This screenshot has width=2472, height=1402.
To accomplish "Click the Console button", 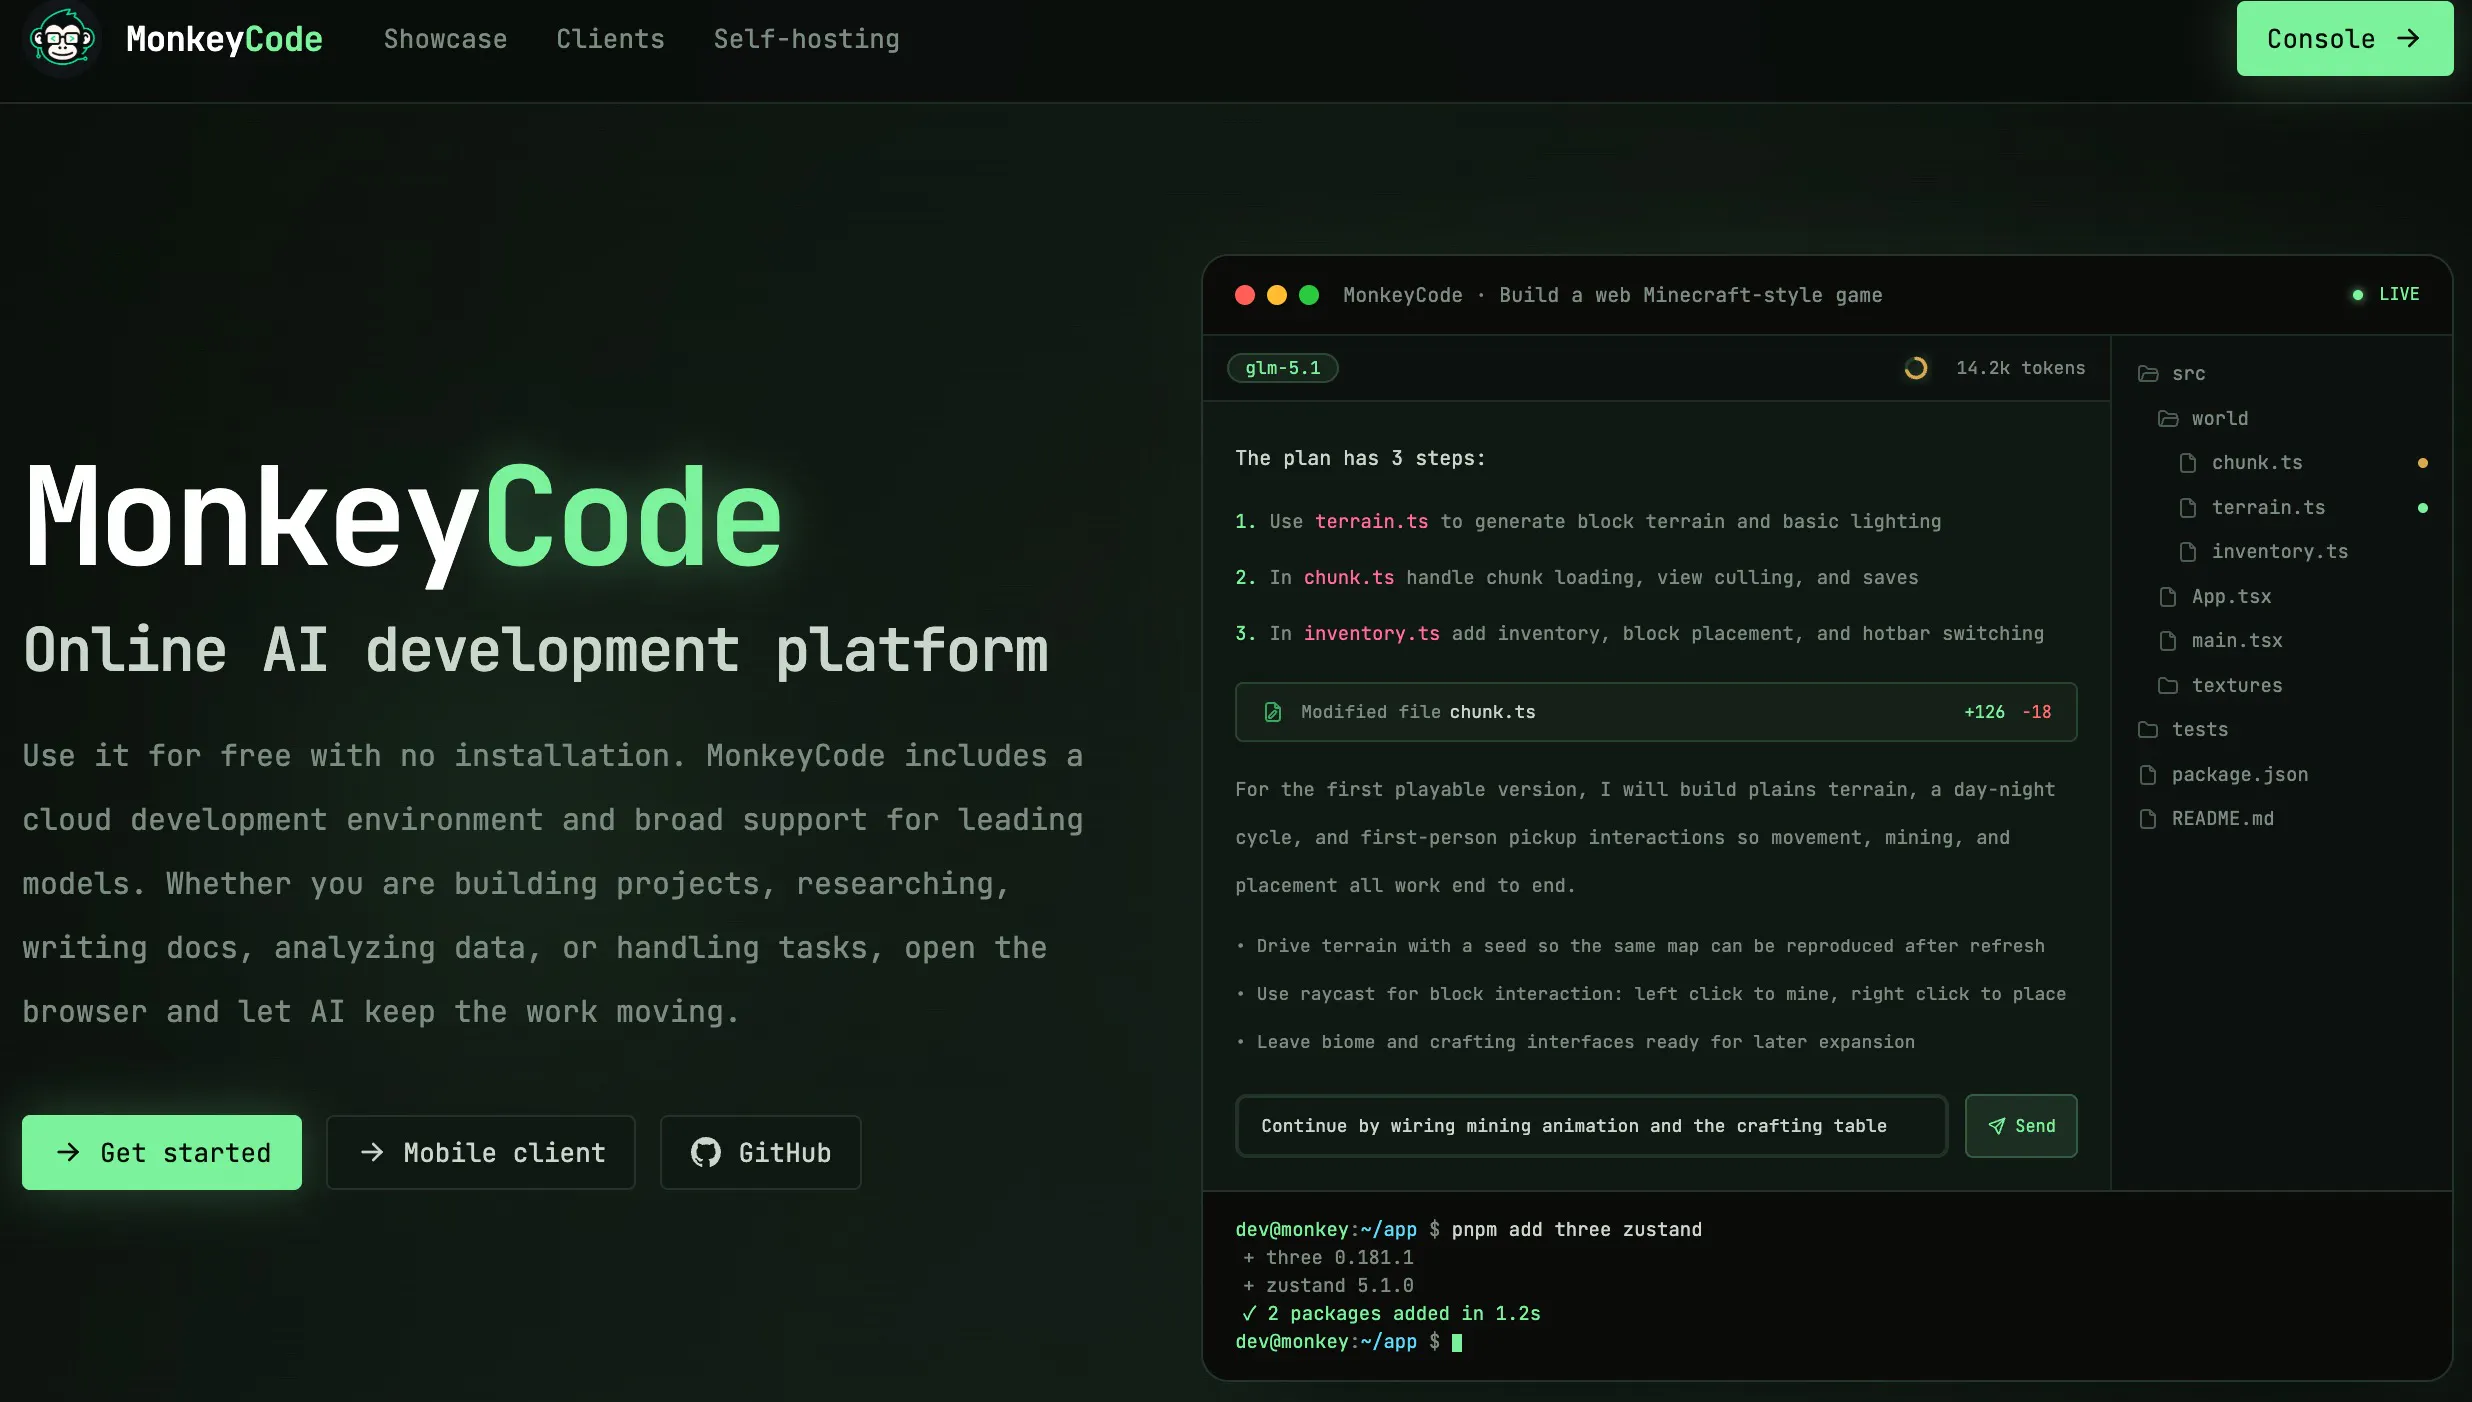I will (2344, 39).
